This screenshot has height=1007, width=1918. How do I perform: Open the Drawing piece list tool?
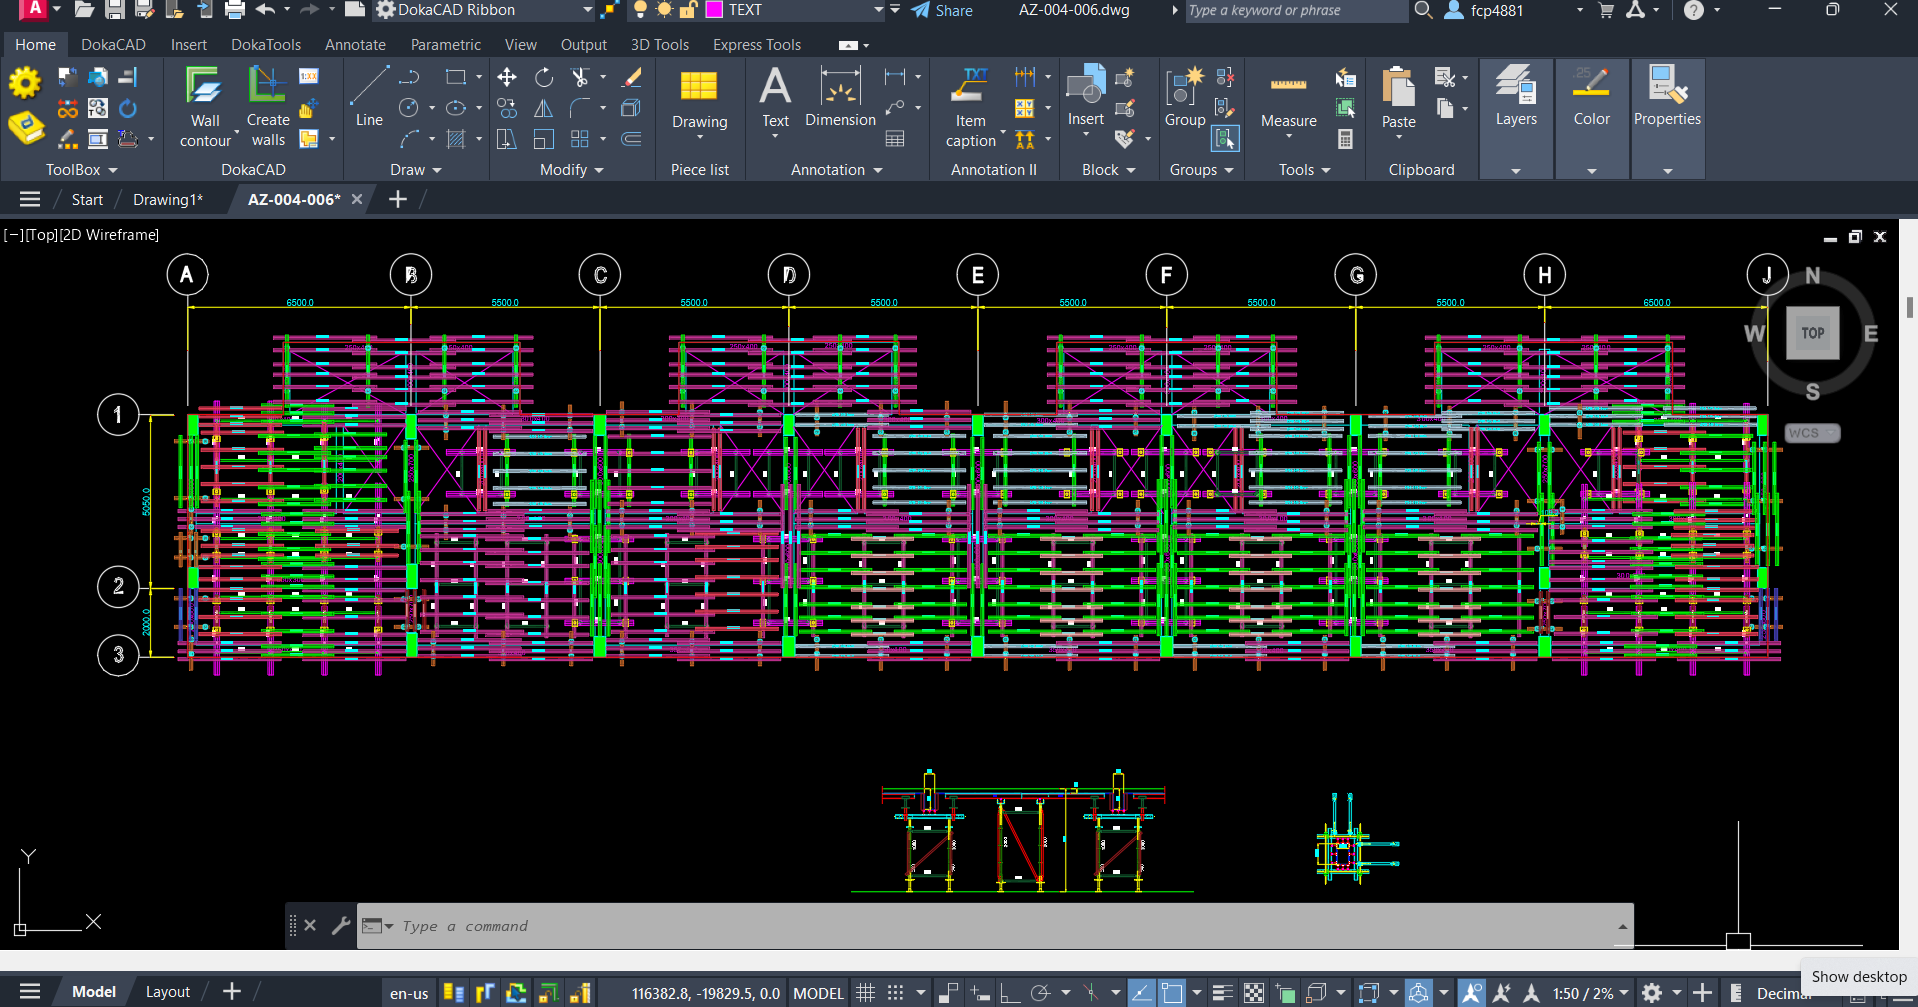pos(699,103)
